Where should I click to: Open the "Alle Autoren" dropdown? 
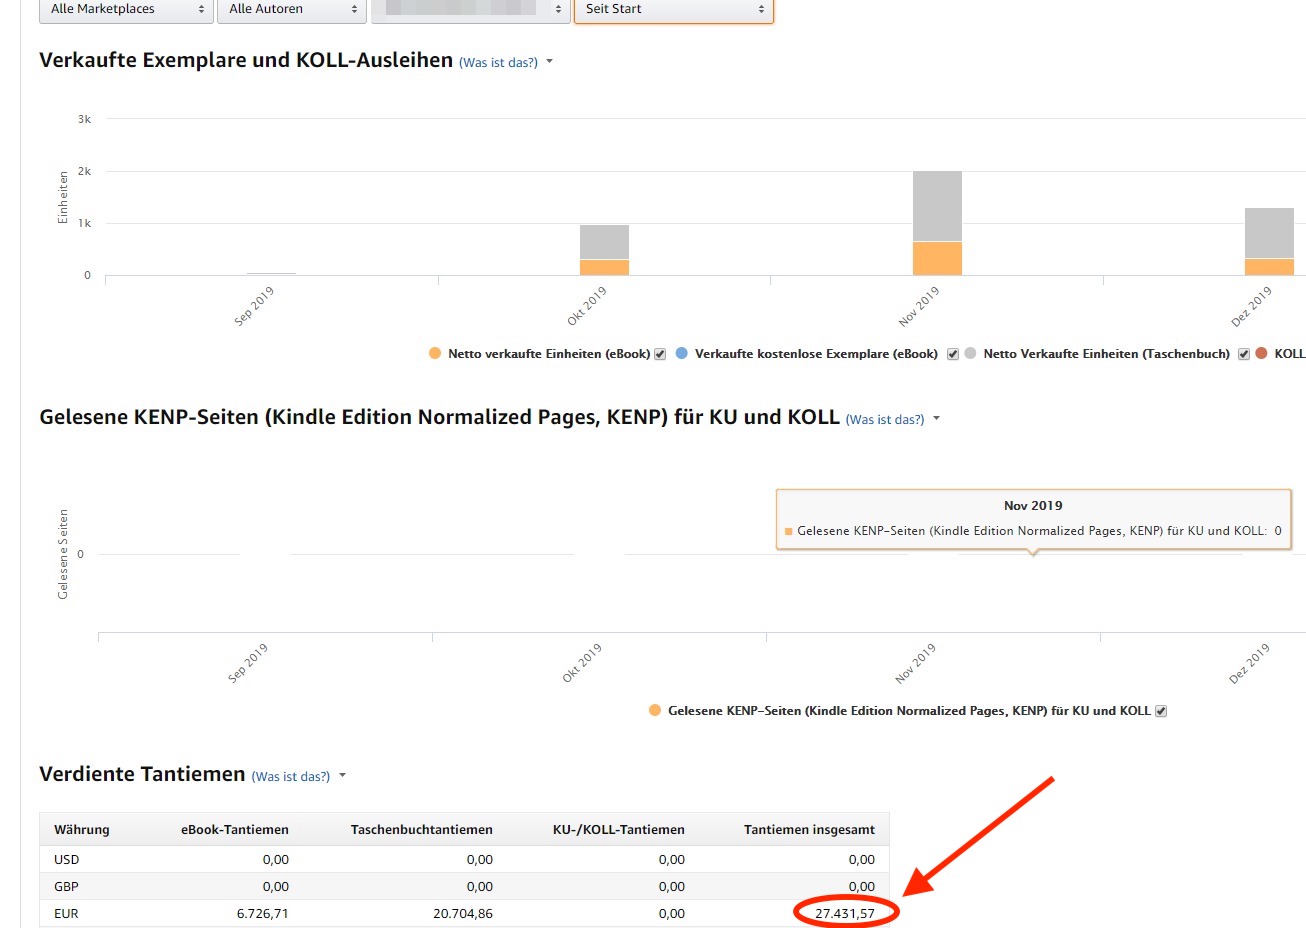click(291, 10)
